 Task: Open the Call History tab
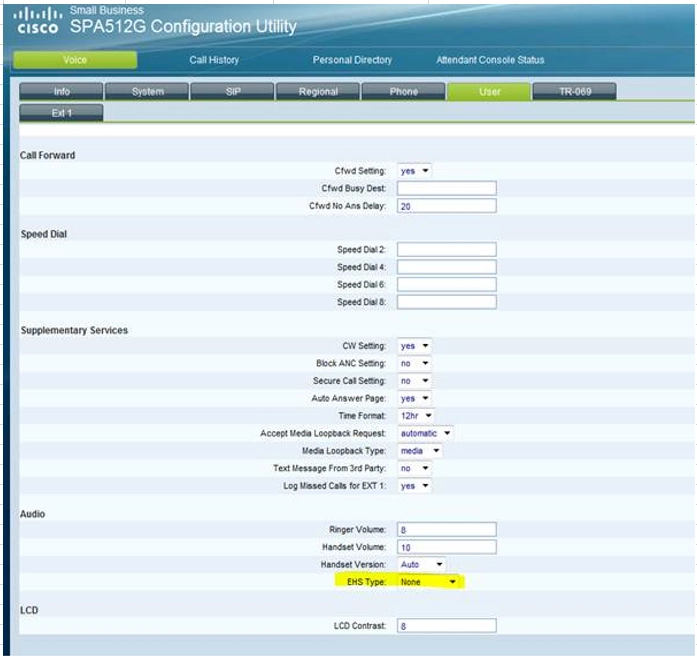(x=214, y=60)
